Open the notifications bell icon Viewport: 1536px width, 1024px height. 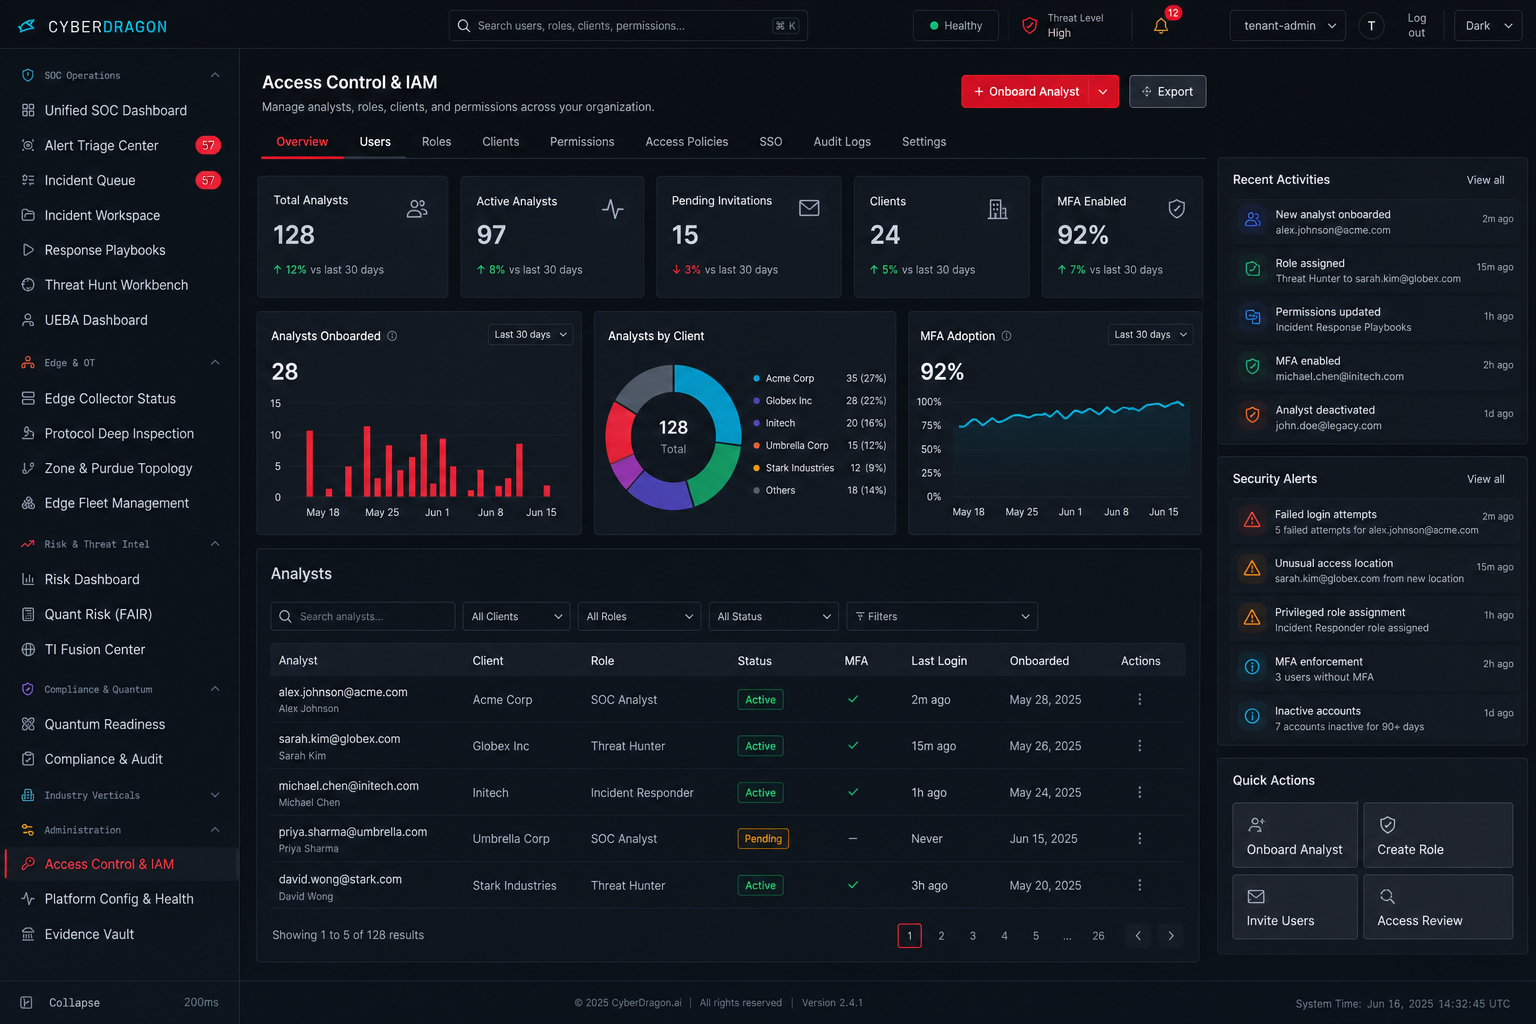pyautogui.click(x=1160, y=26)
